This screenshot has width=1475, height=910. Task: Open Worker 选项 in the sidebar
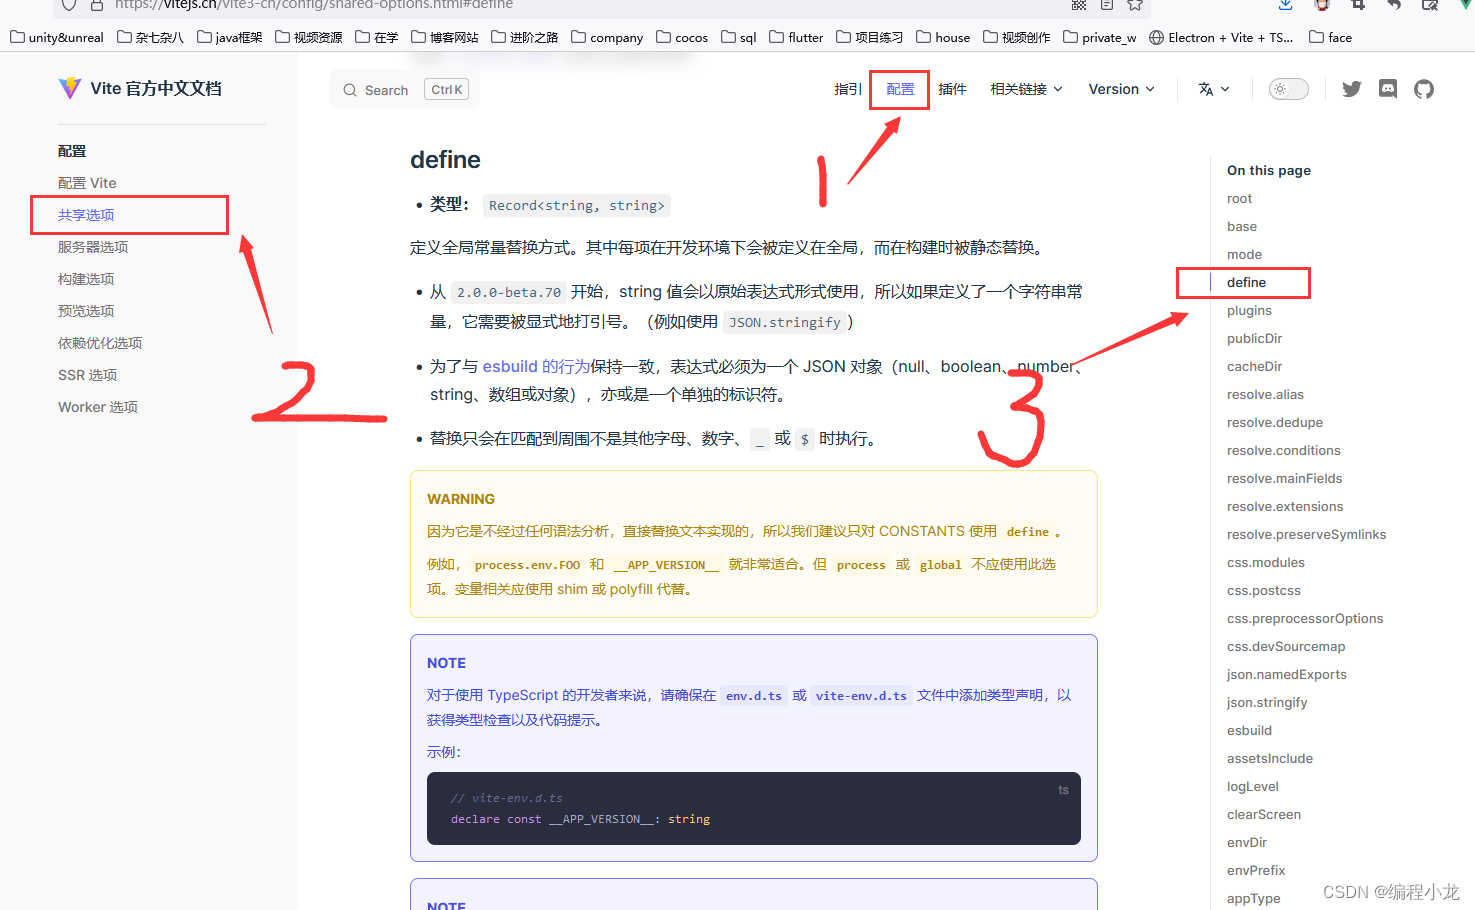[98, 407]
